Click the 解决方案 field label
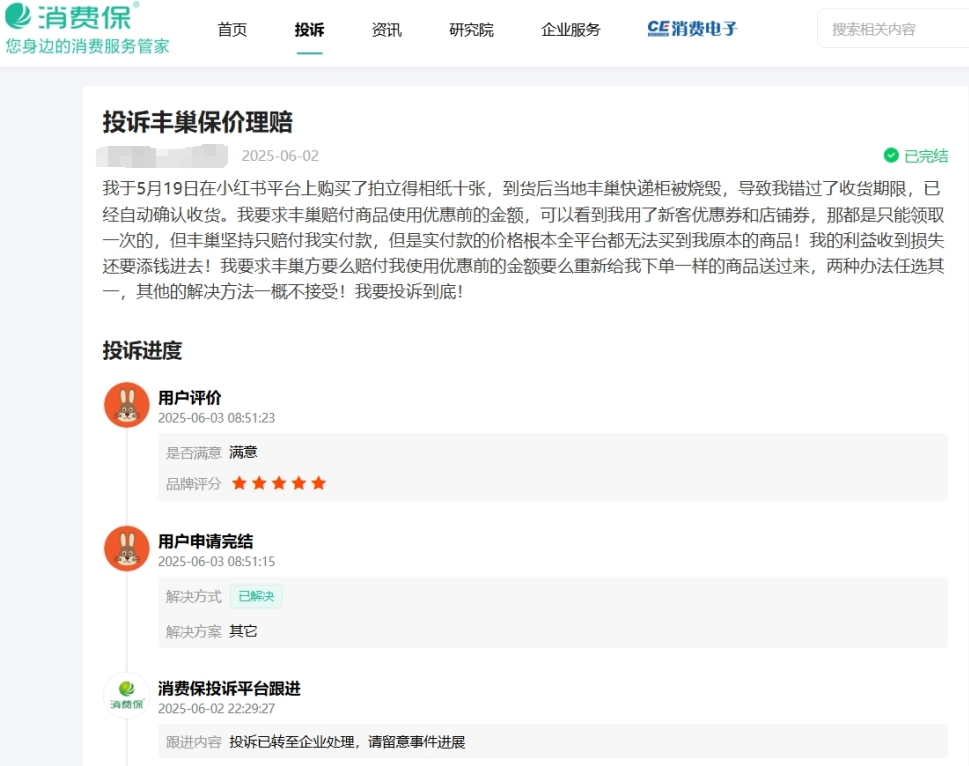Screen dimensions: 969x766 point(193,632)
